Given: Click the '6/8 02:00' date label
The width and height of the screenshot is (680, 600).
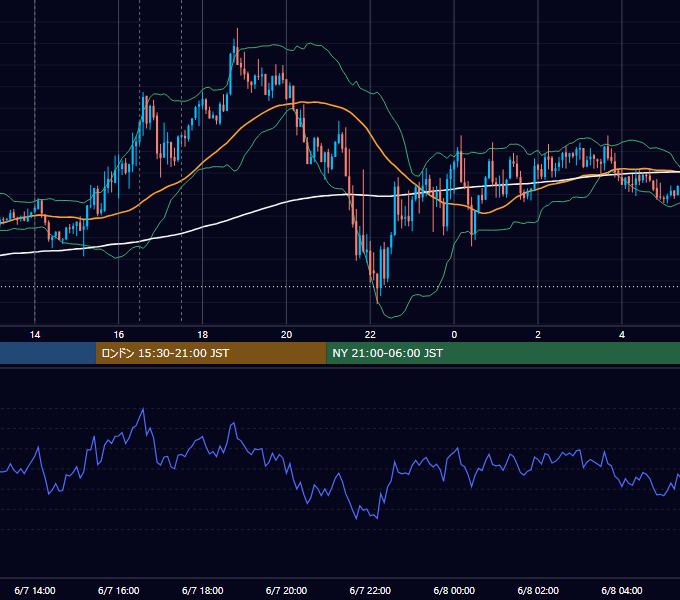Looking at the screenshot, I should (538, 590).
